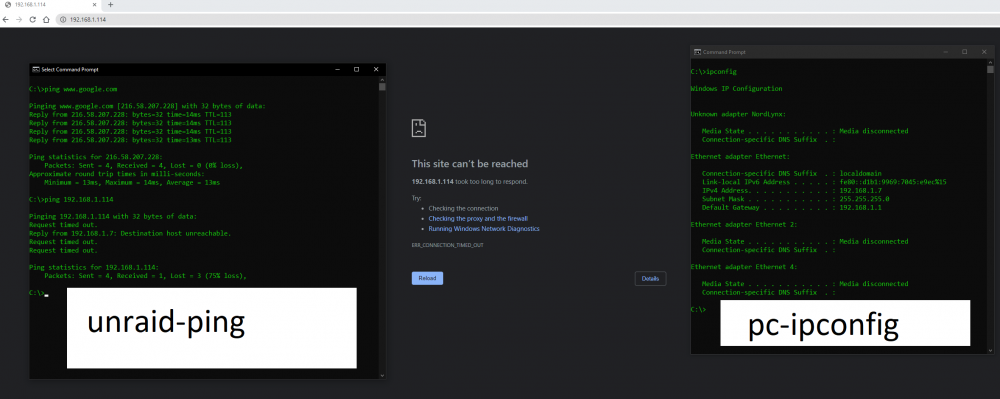The width and height of the screenshot is (1000, 399).
Task: Click the 'Windows IP Configuration' line
Action: pos(736,89)
